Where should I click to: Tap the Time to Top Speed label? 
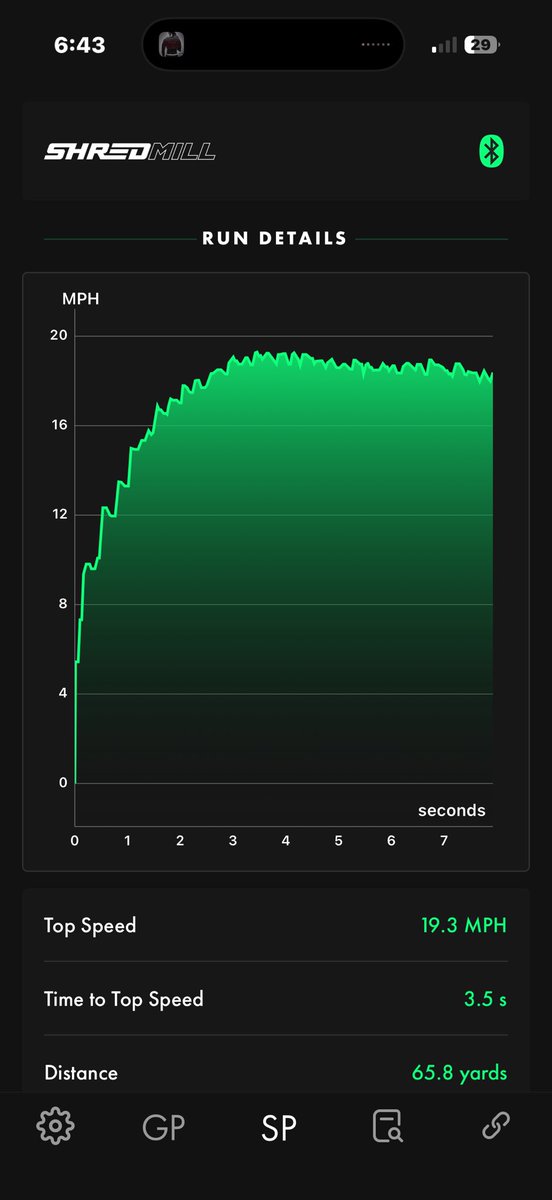(x=124, y=999)
